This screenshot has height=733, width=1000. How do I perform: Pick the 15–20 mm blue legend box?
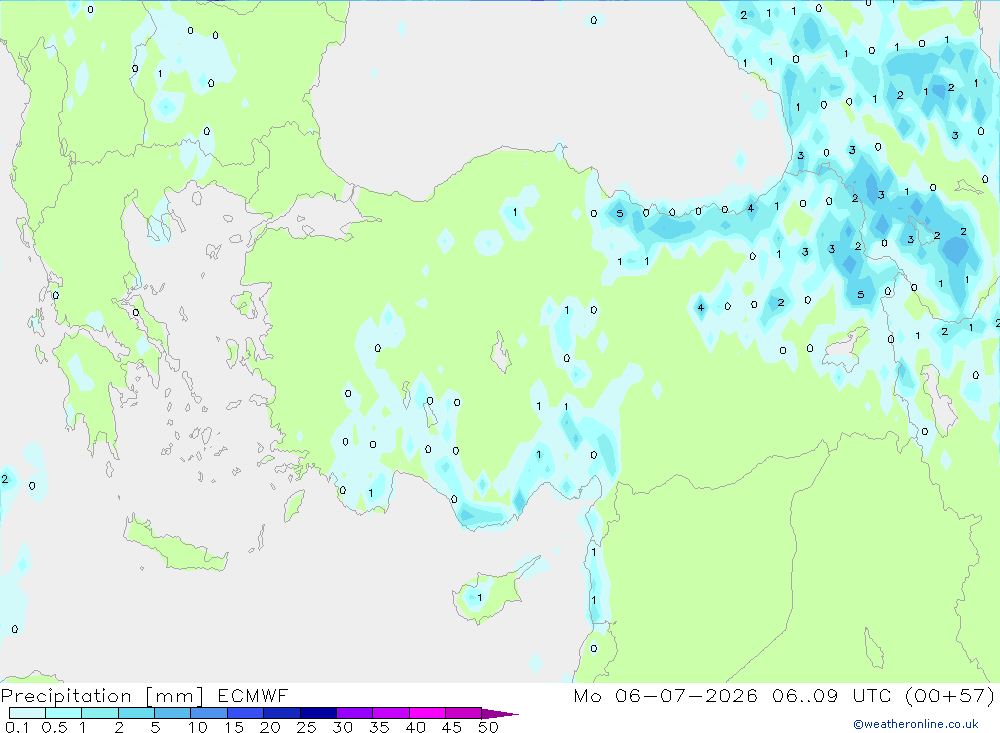pos(246,713)
